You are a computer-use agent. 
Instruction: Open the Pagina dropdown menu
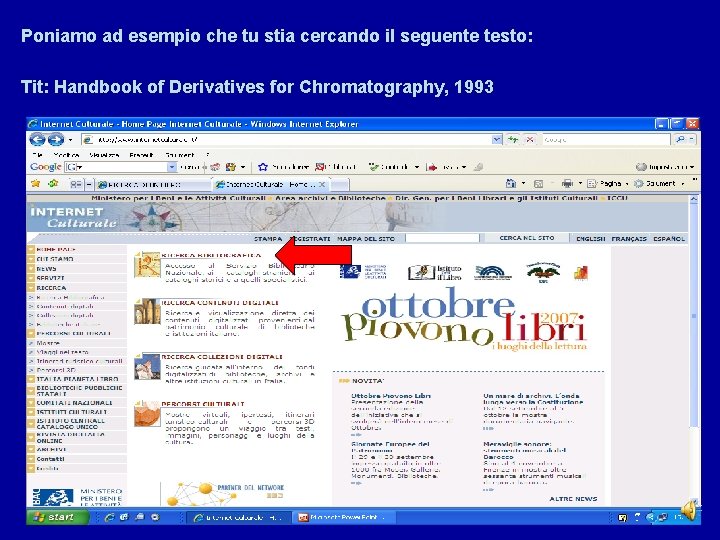[608, 184]
